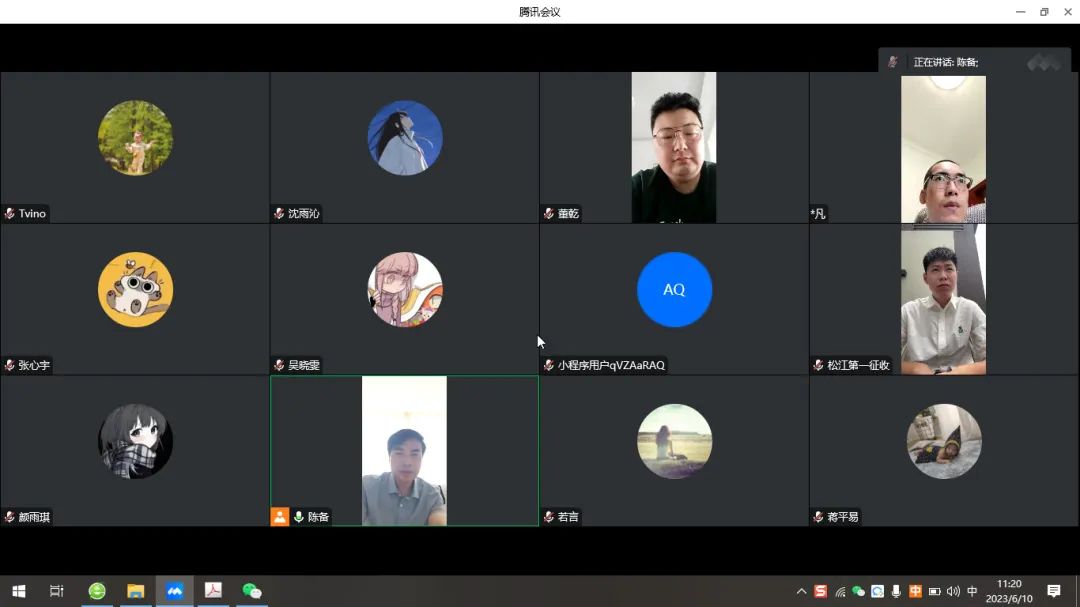Click the green microphone icon next to 陈备
The image size is (1080, 607).
tap(298, 517)
